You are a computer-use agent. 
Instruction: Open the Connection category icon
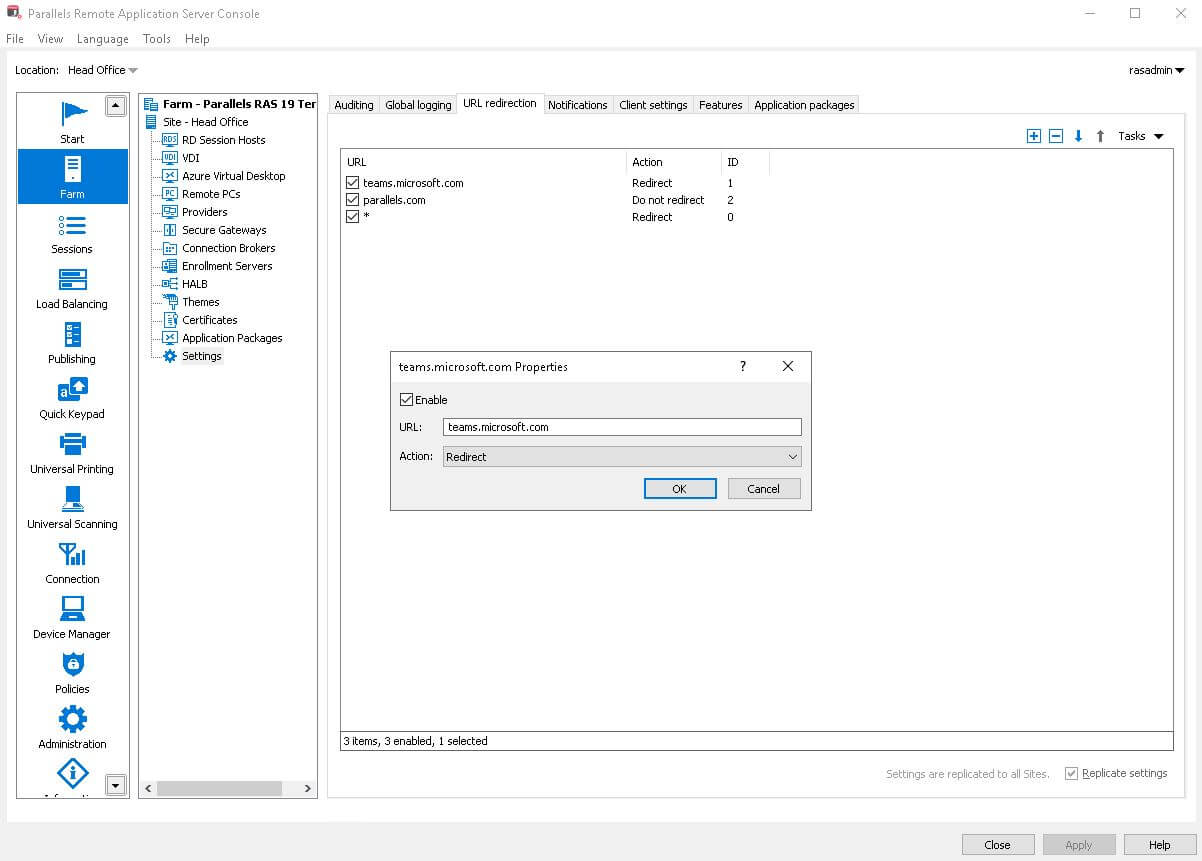pyautogui.click(x=72, y=554)
